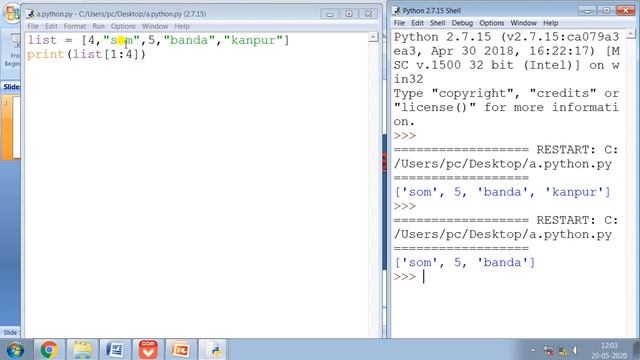The image size is (640, 360).
Task: Click the editor window title bar icon
Action: coord(30,14)
